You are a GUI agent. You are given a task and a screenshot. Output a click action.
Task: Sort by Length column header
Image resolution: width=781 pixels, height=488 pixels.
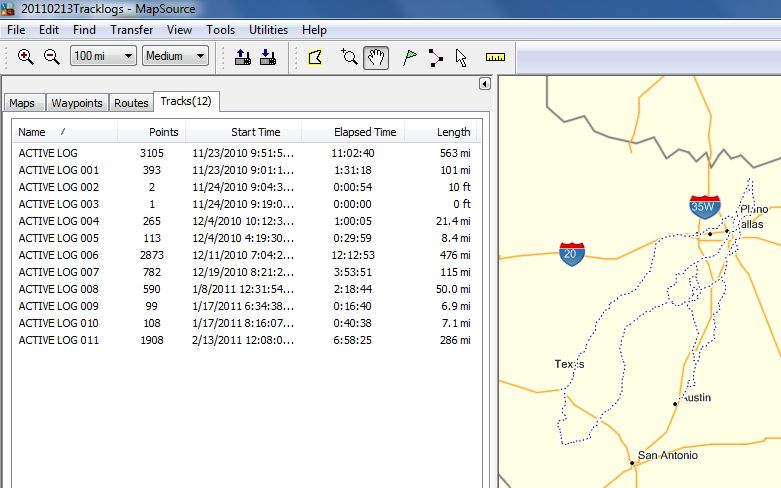(440, 132)
